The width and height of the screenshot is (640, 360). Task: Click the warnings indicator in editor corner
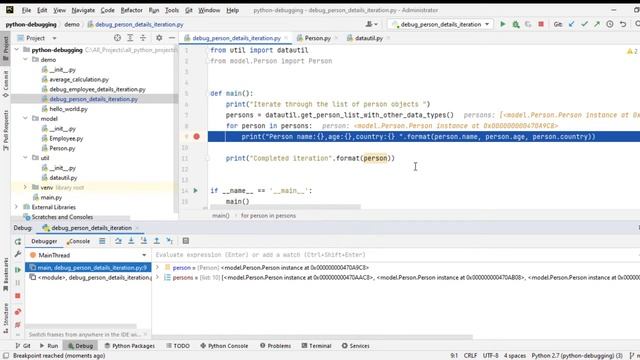(632, 51)
